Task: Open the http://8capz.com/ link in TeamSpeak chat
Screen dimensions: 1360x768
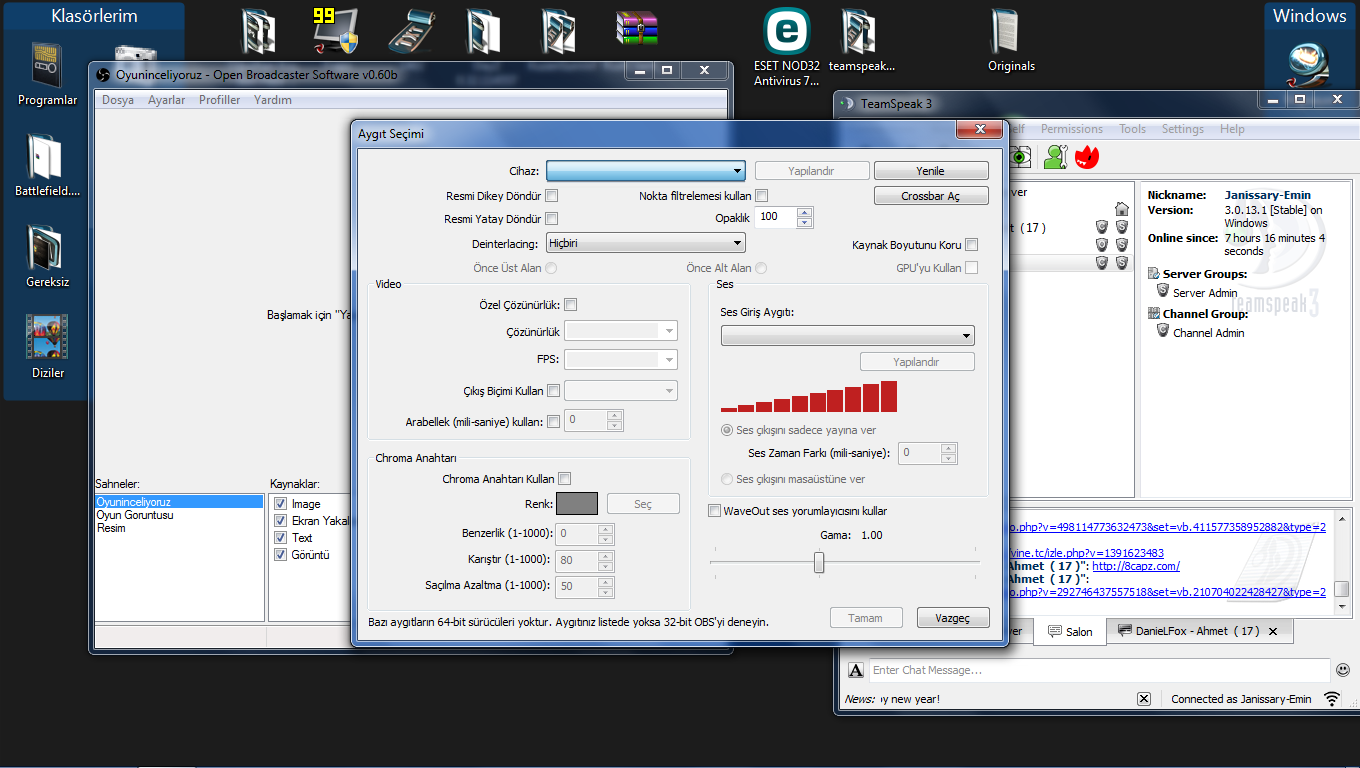Action: [x=1136, y=566]
